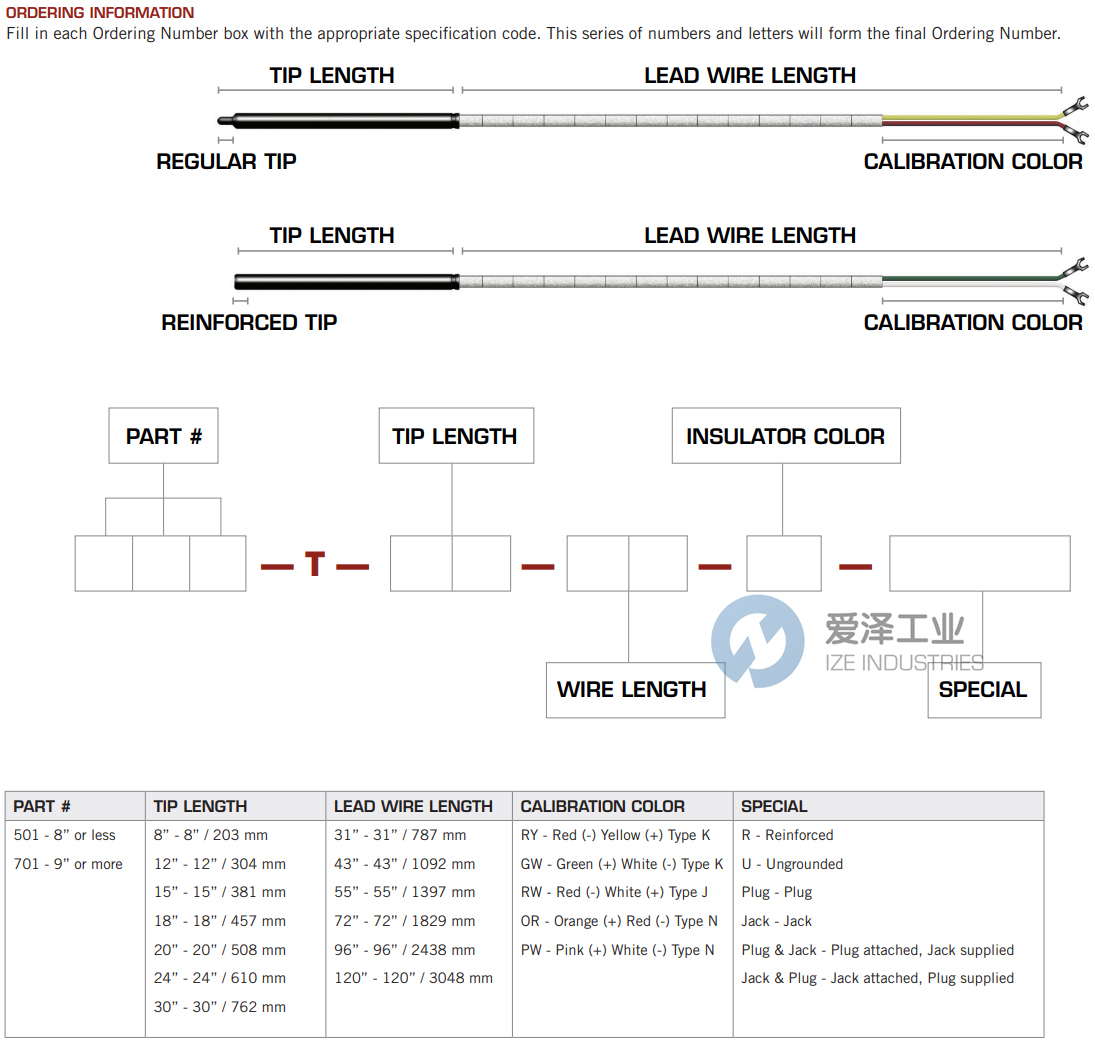Screen dimensions: 1095x1042
Task: Click the red letter T in the ordering number
Action: pos(315,565)
